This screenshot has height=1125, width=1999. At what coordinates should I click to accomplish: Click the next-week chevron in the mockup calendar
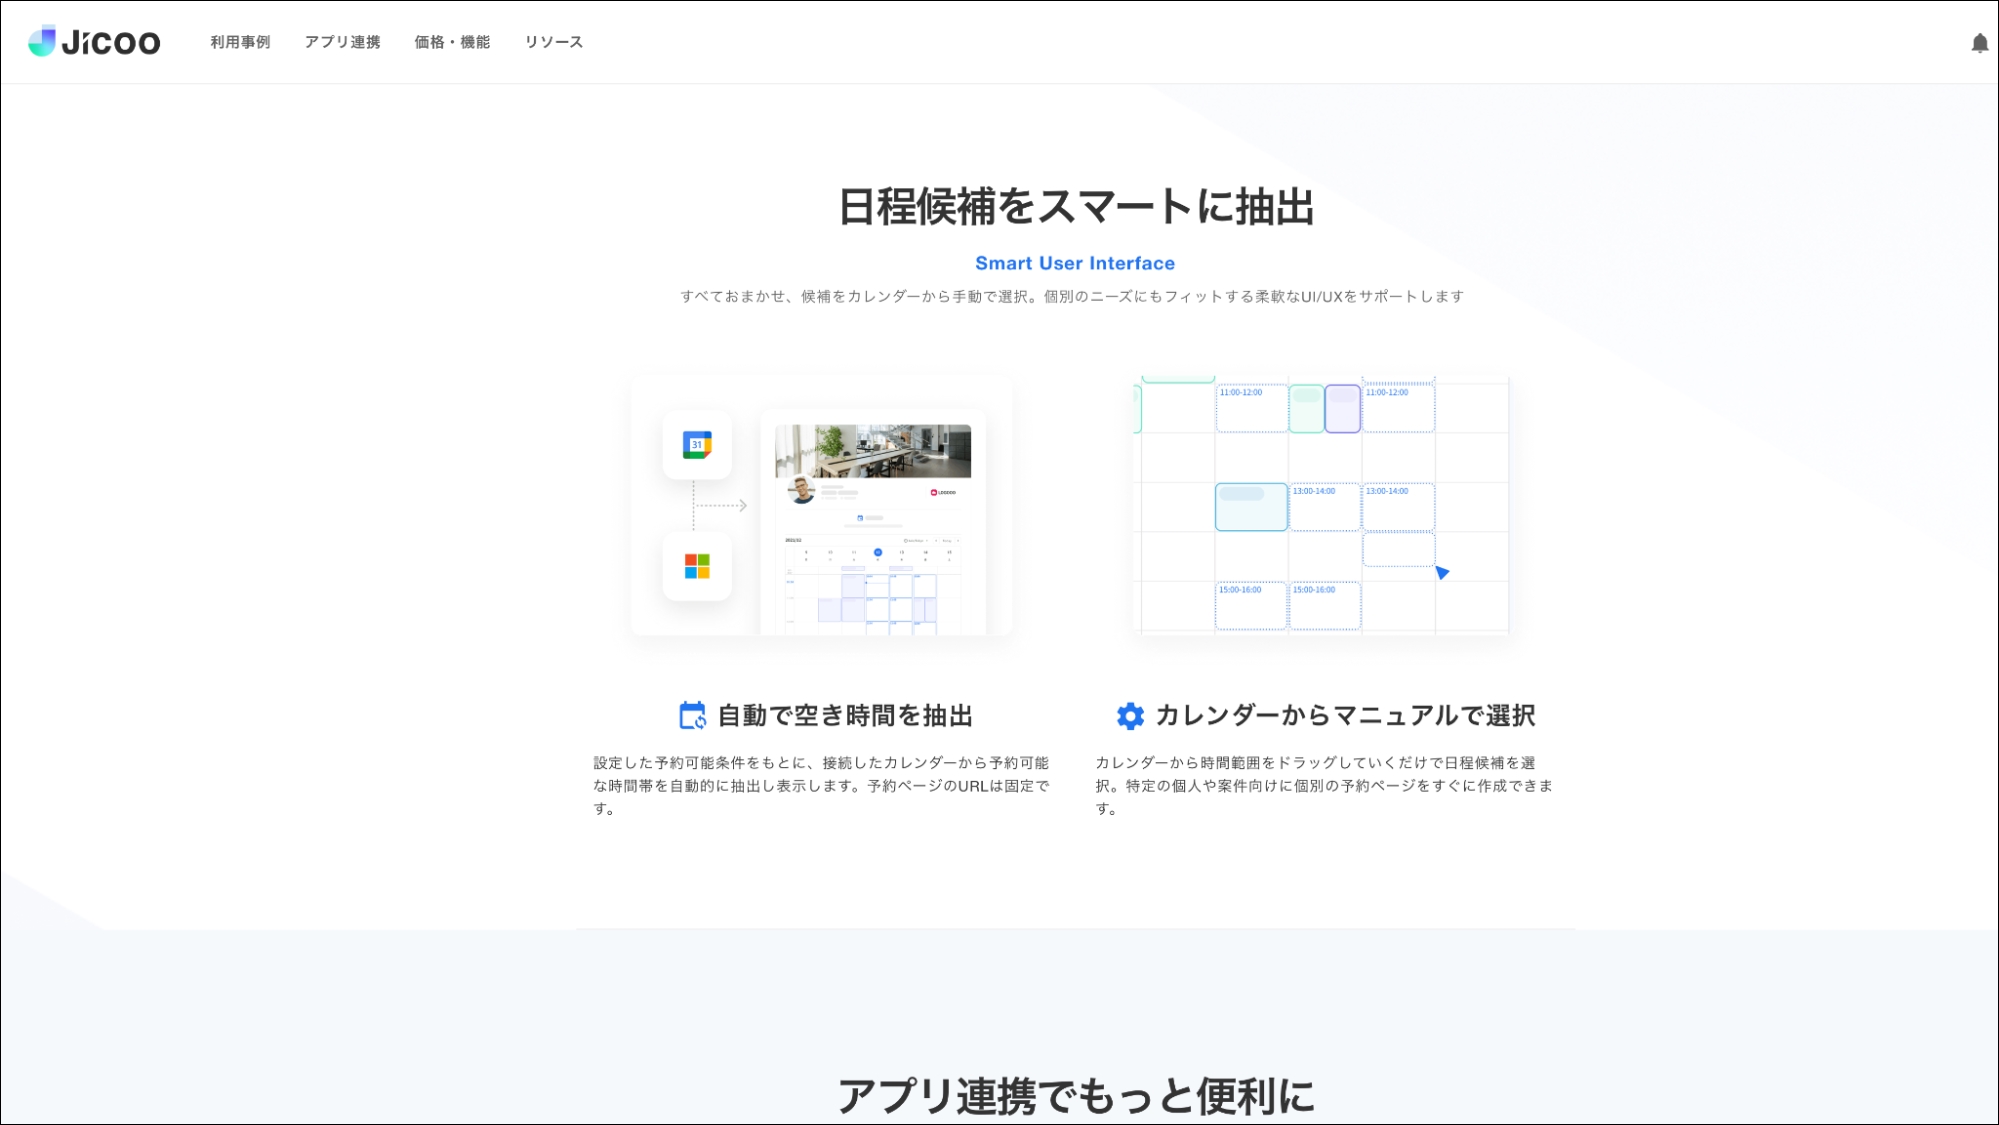point(958,540)
